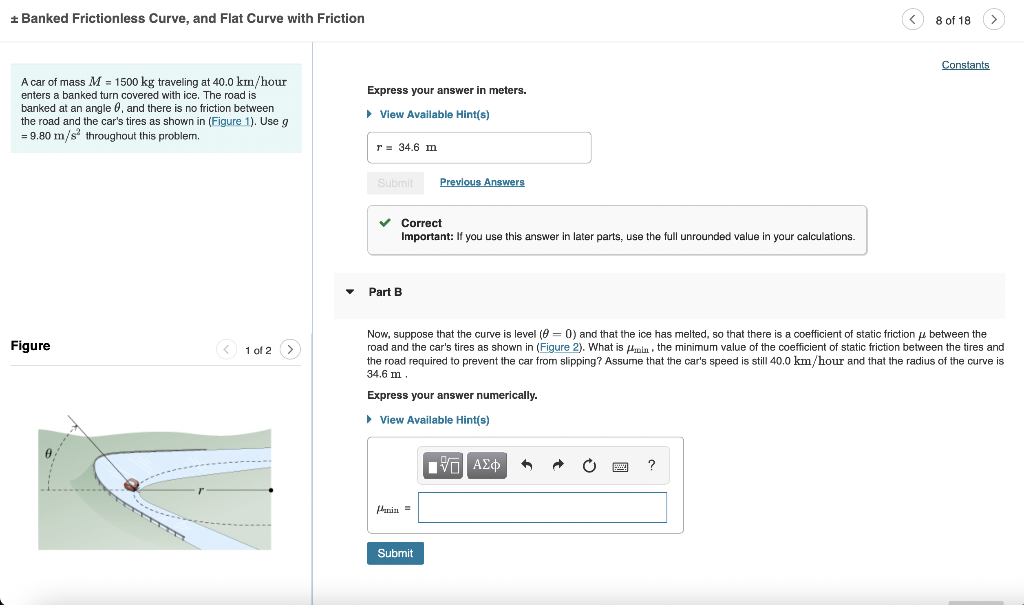
Task: Open the Greek symbols palette (ΑΣφ)
Action: (x=485, y=465)
